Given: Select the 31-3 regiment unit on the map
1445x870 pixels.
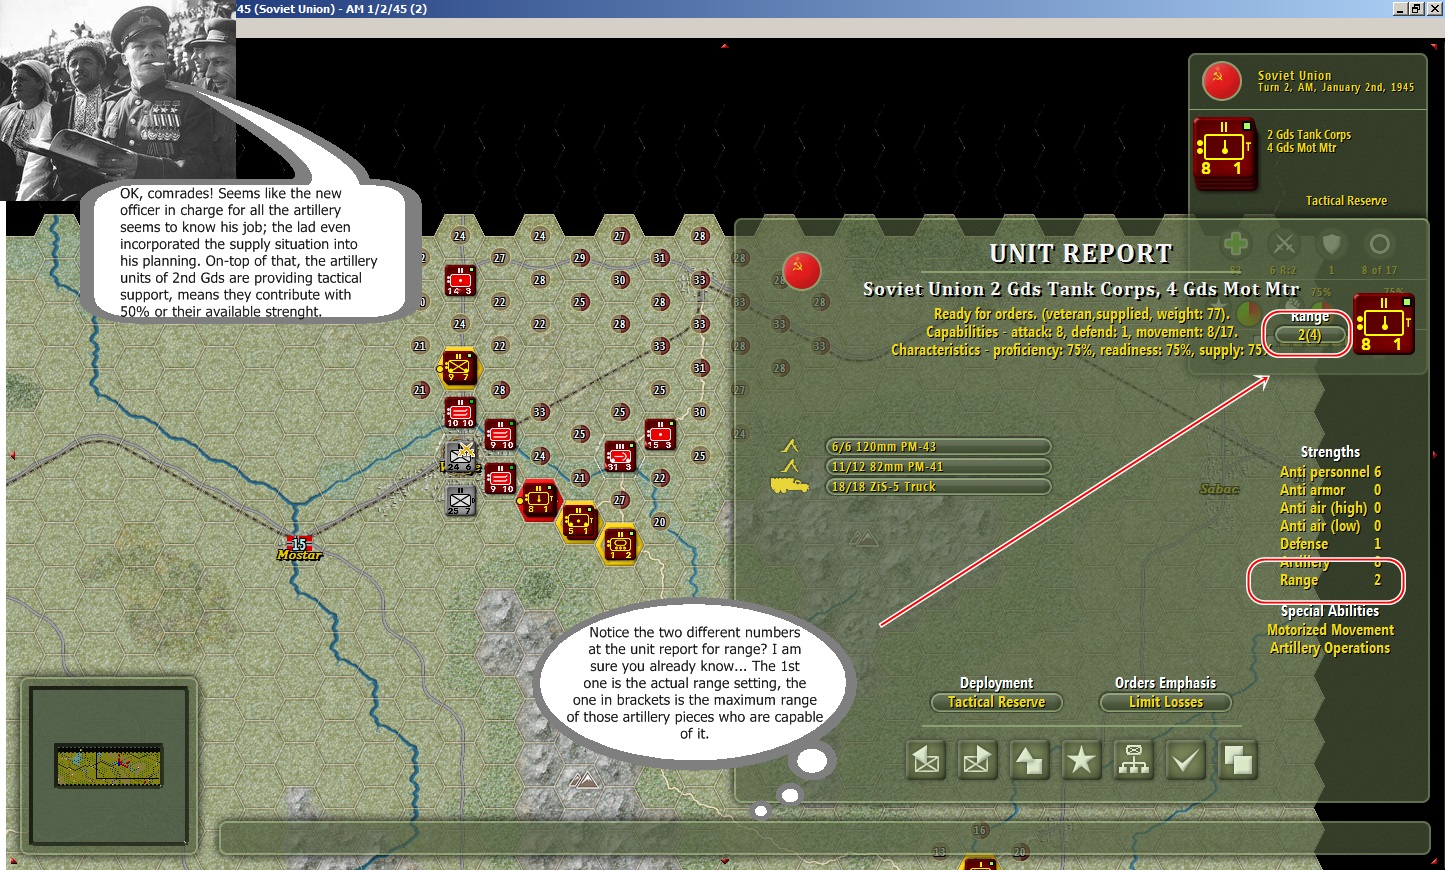Looking at the screenshot, I should coord(620,456).
